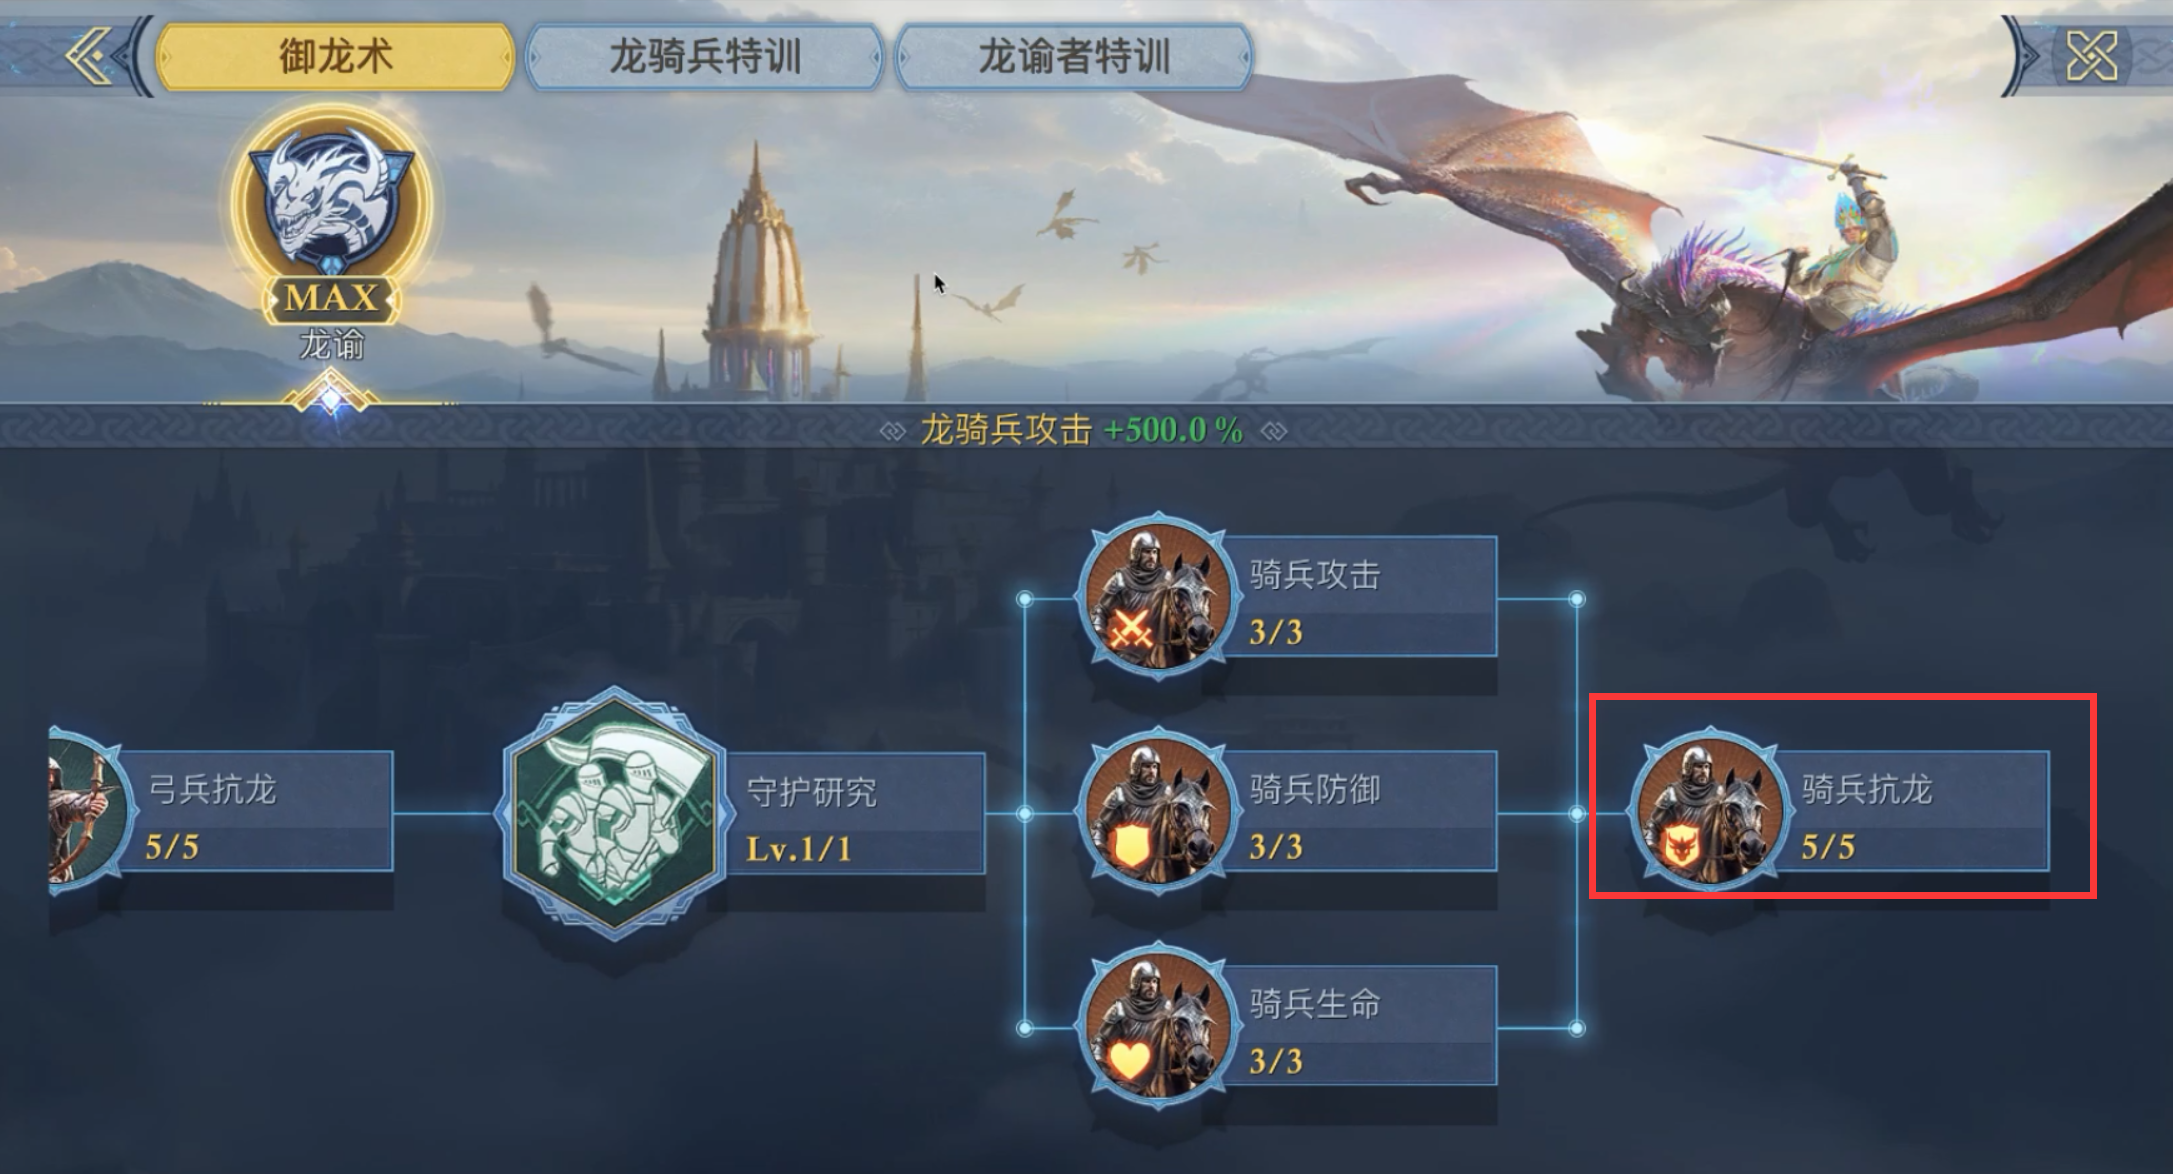The width and height of the screenshot is (2173, 1174).
Task: Click the 骑兵防御 3/3 label panel
Action: pos(1364,811)
